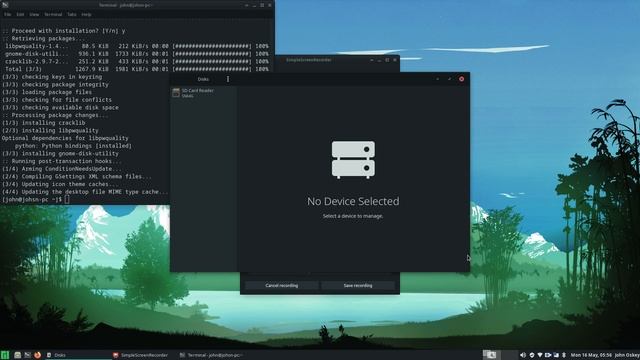Close the Terminal window
The width and height of the screenshot is (640, 360).
coord(270,5)
